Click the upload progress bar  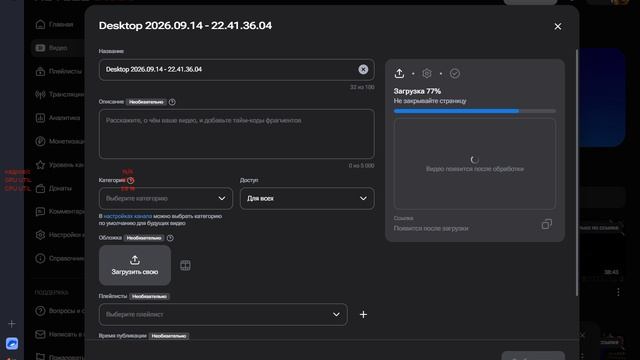click(x=475, y=111)
